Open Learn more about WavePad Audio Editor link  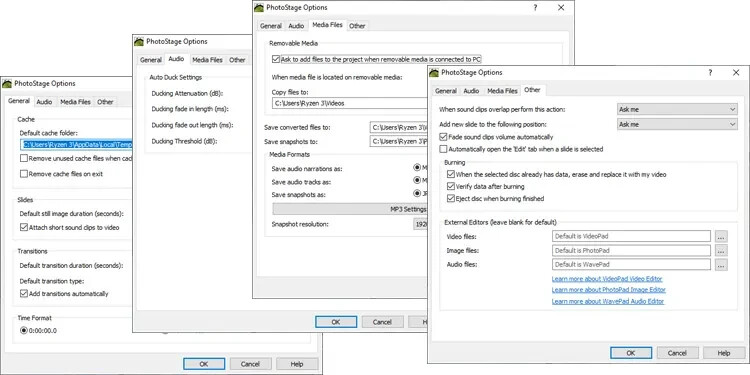607,301
